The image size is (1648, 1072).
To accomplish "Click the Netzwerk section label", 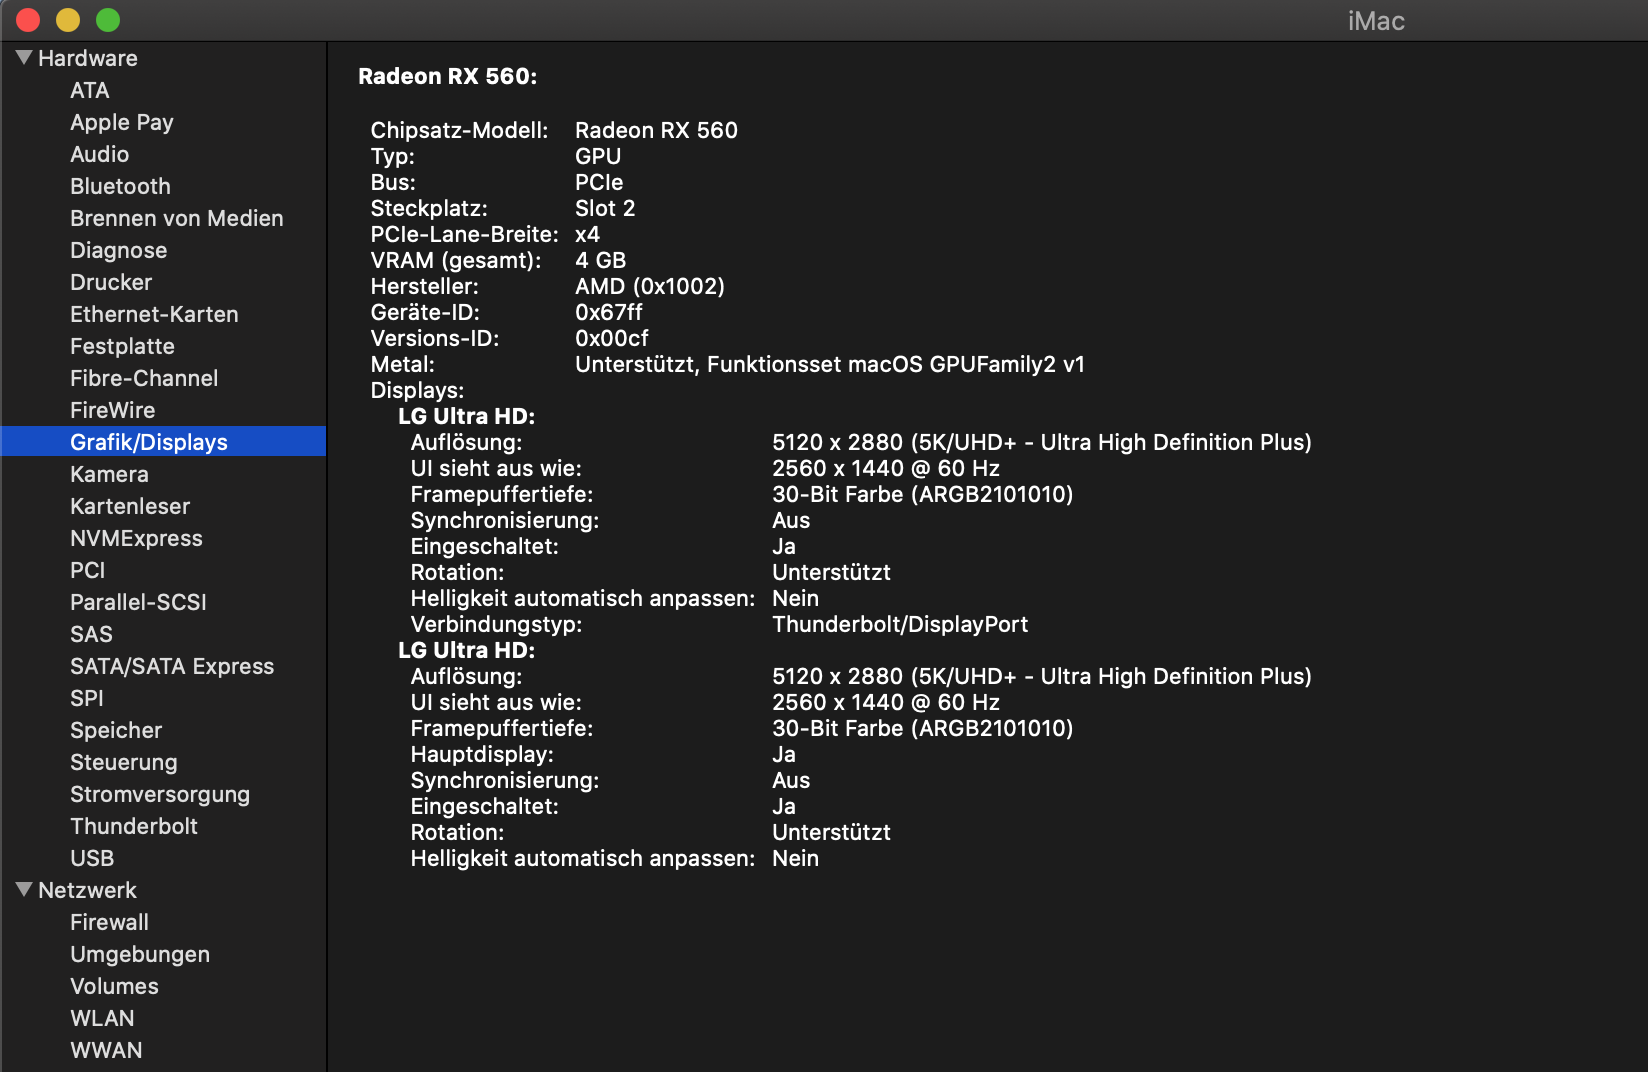I will coord(87,890).
